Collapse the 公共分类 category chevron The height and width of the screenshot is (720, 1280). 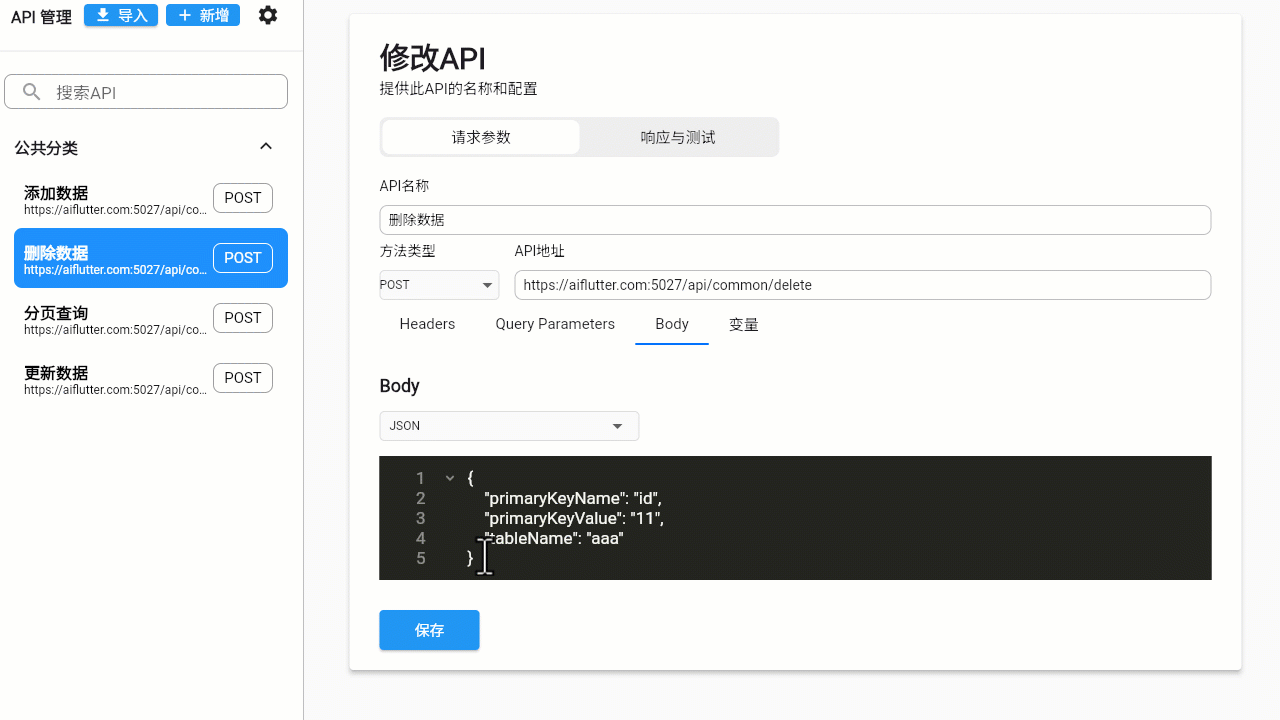[x=266, y=147]
